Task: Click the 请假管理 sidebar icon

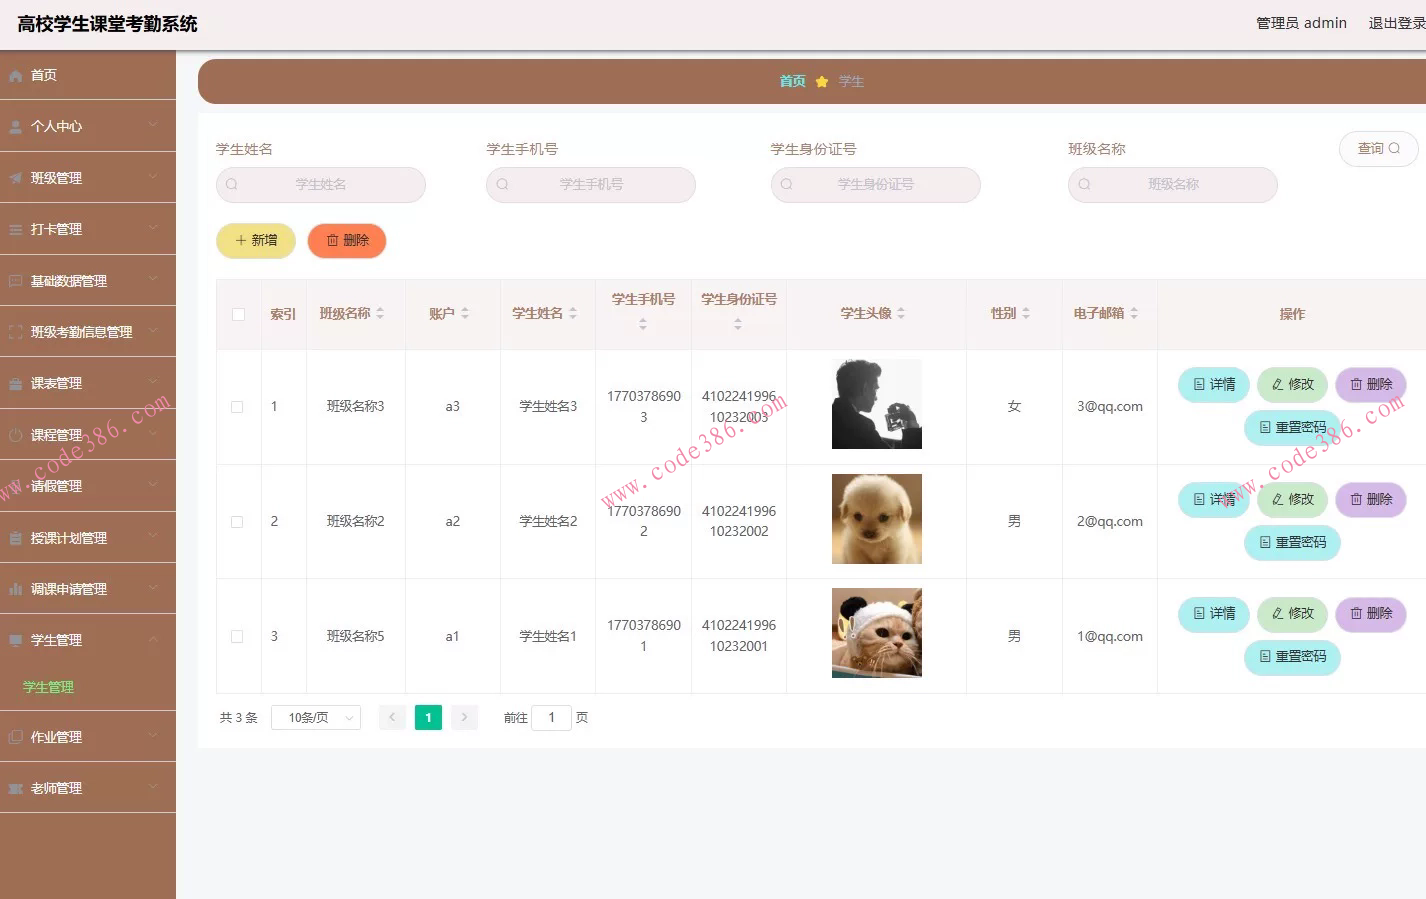Action: [x=14, y=485]
